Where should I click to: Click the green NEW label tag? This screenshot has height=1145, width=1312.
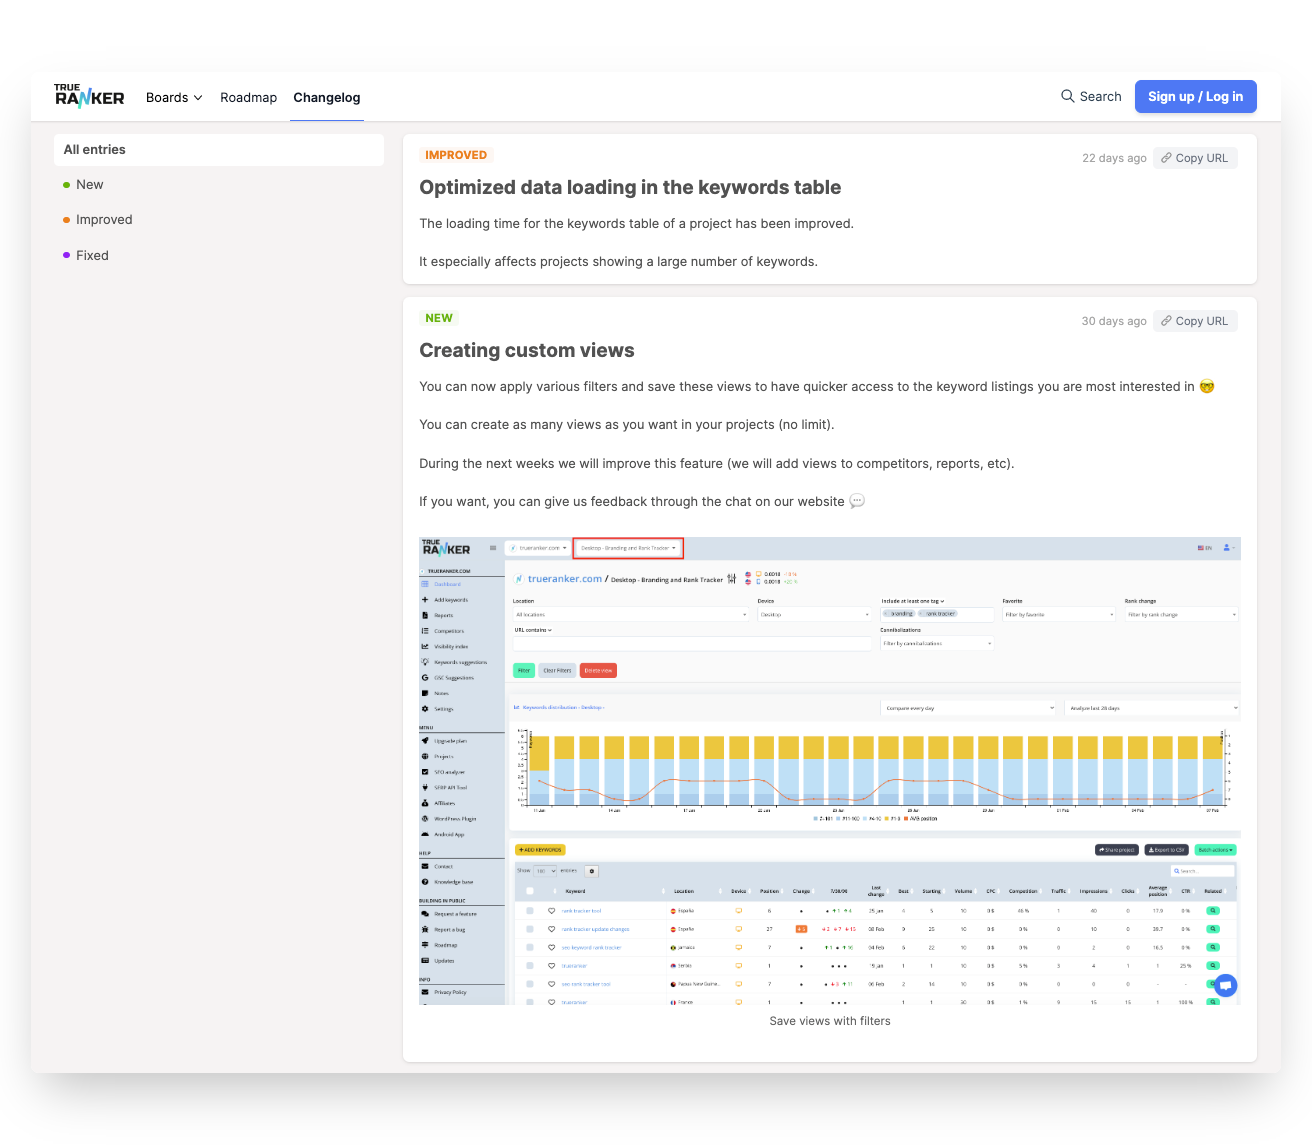[439, 318]
